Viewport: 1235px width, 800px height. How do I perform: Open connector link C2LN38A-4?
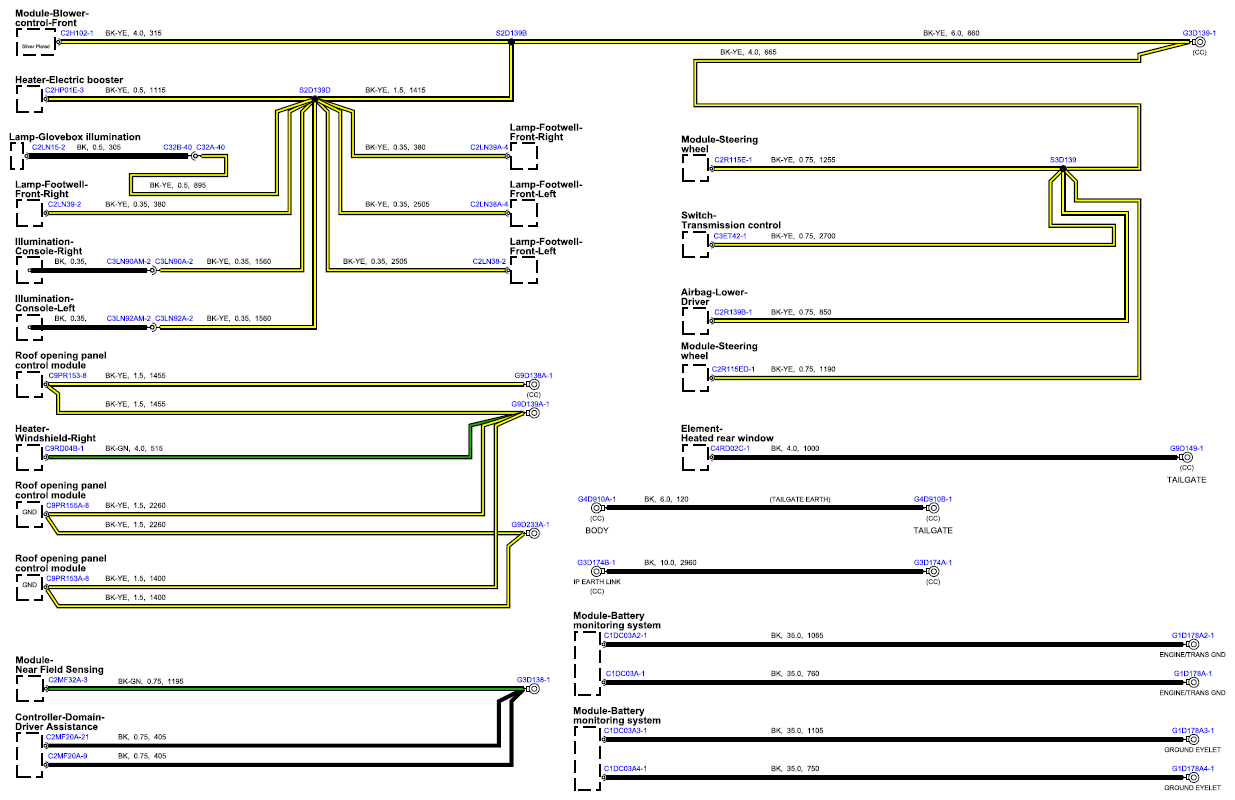(x=489, y=204)
